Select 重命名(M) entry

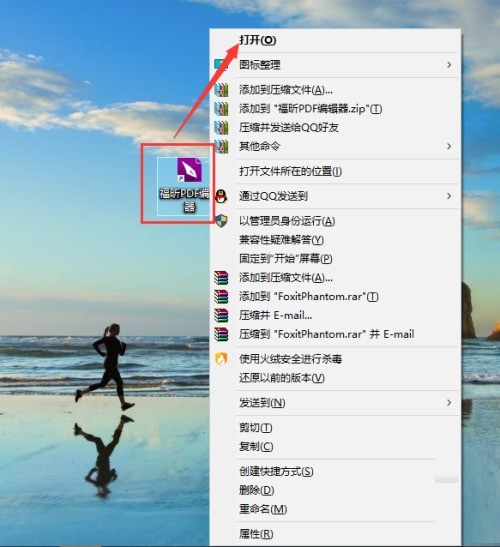263,509
